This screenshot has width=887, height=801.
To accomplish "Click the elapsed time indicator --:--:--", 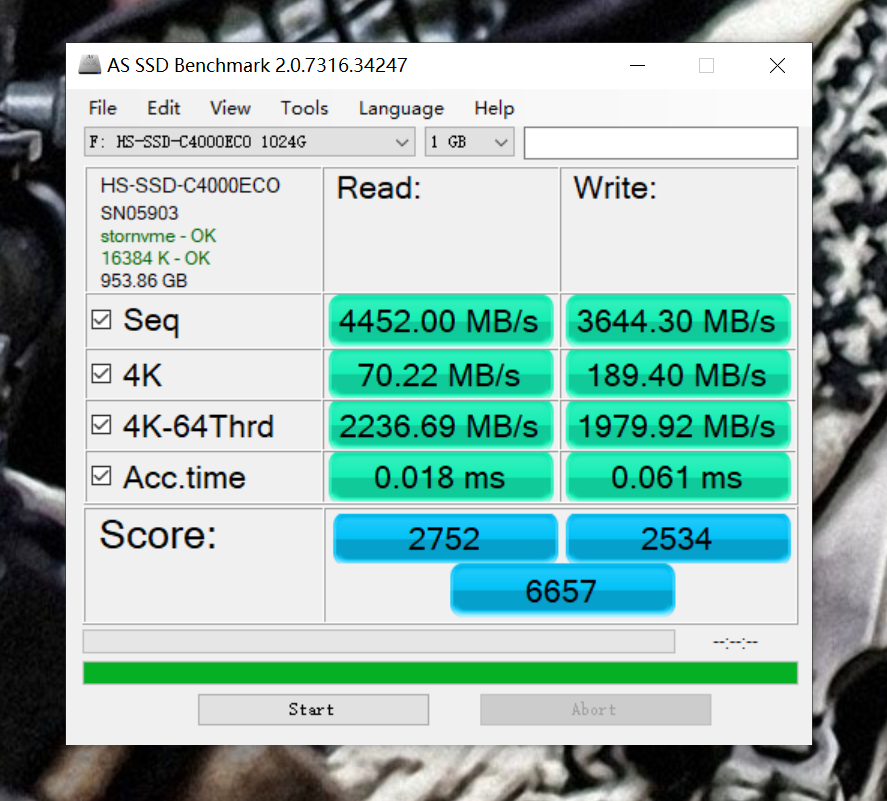I will [x=735, y=642].
